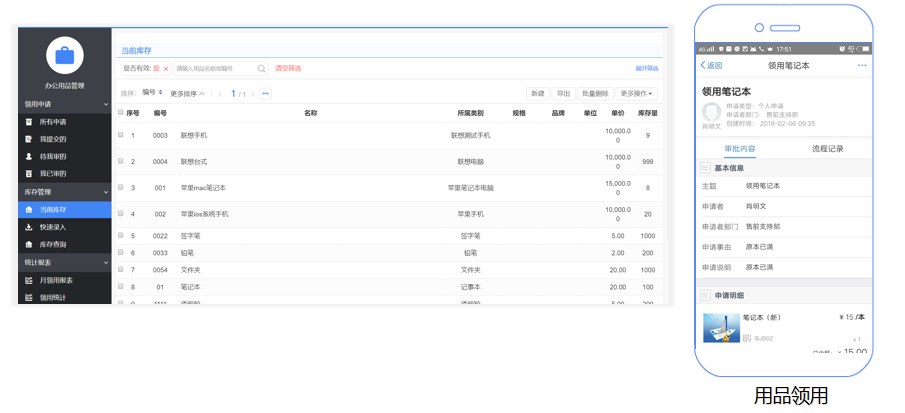Viewport: 905px width, 413px height.
Task: Click the 15,000.00 price cell
Action: [x=618, y=188]
